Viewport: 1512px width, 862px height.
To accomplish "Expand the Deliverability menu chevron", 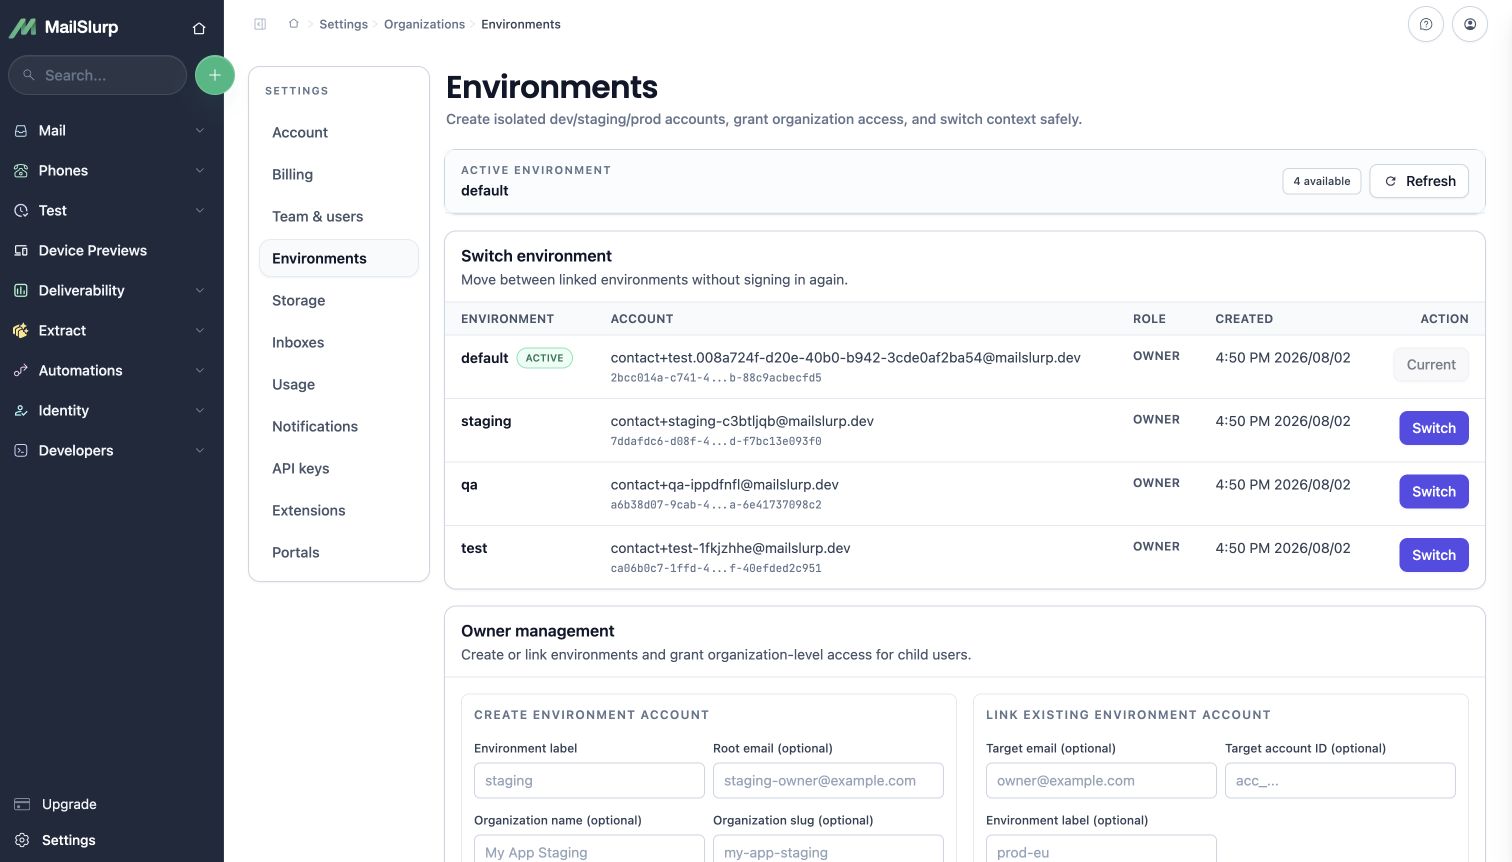I will (x=200, y=290).
